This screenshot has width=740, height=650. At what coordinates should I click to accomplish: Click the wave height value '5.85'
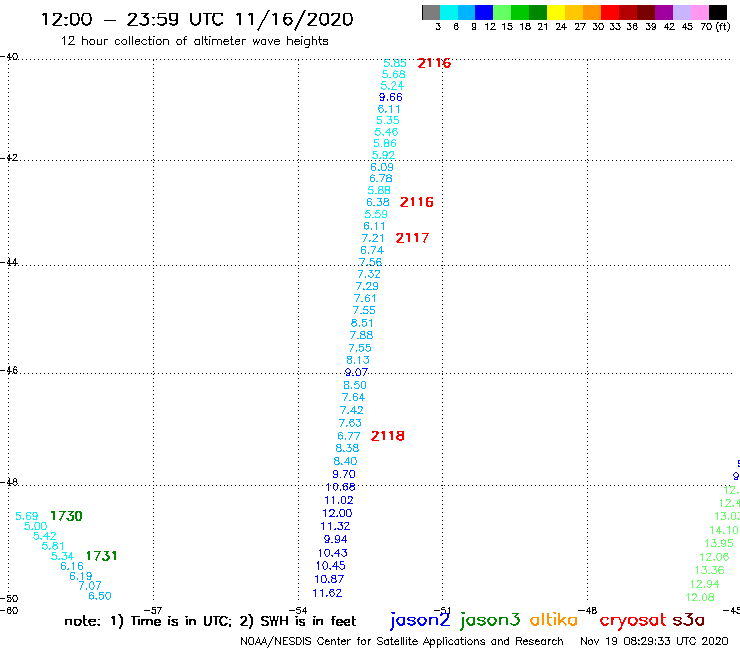[x=395, y=63]
